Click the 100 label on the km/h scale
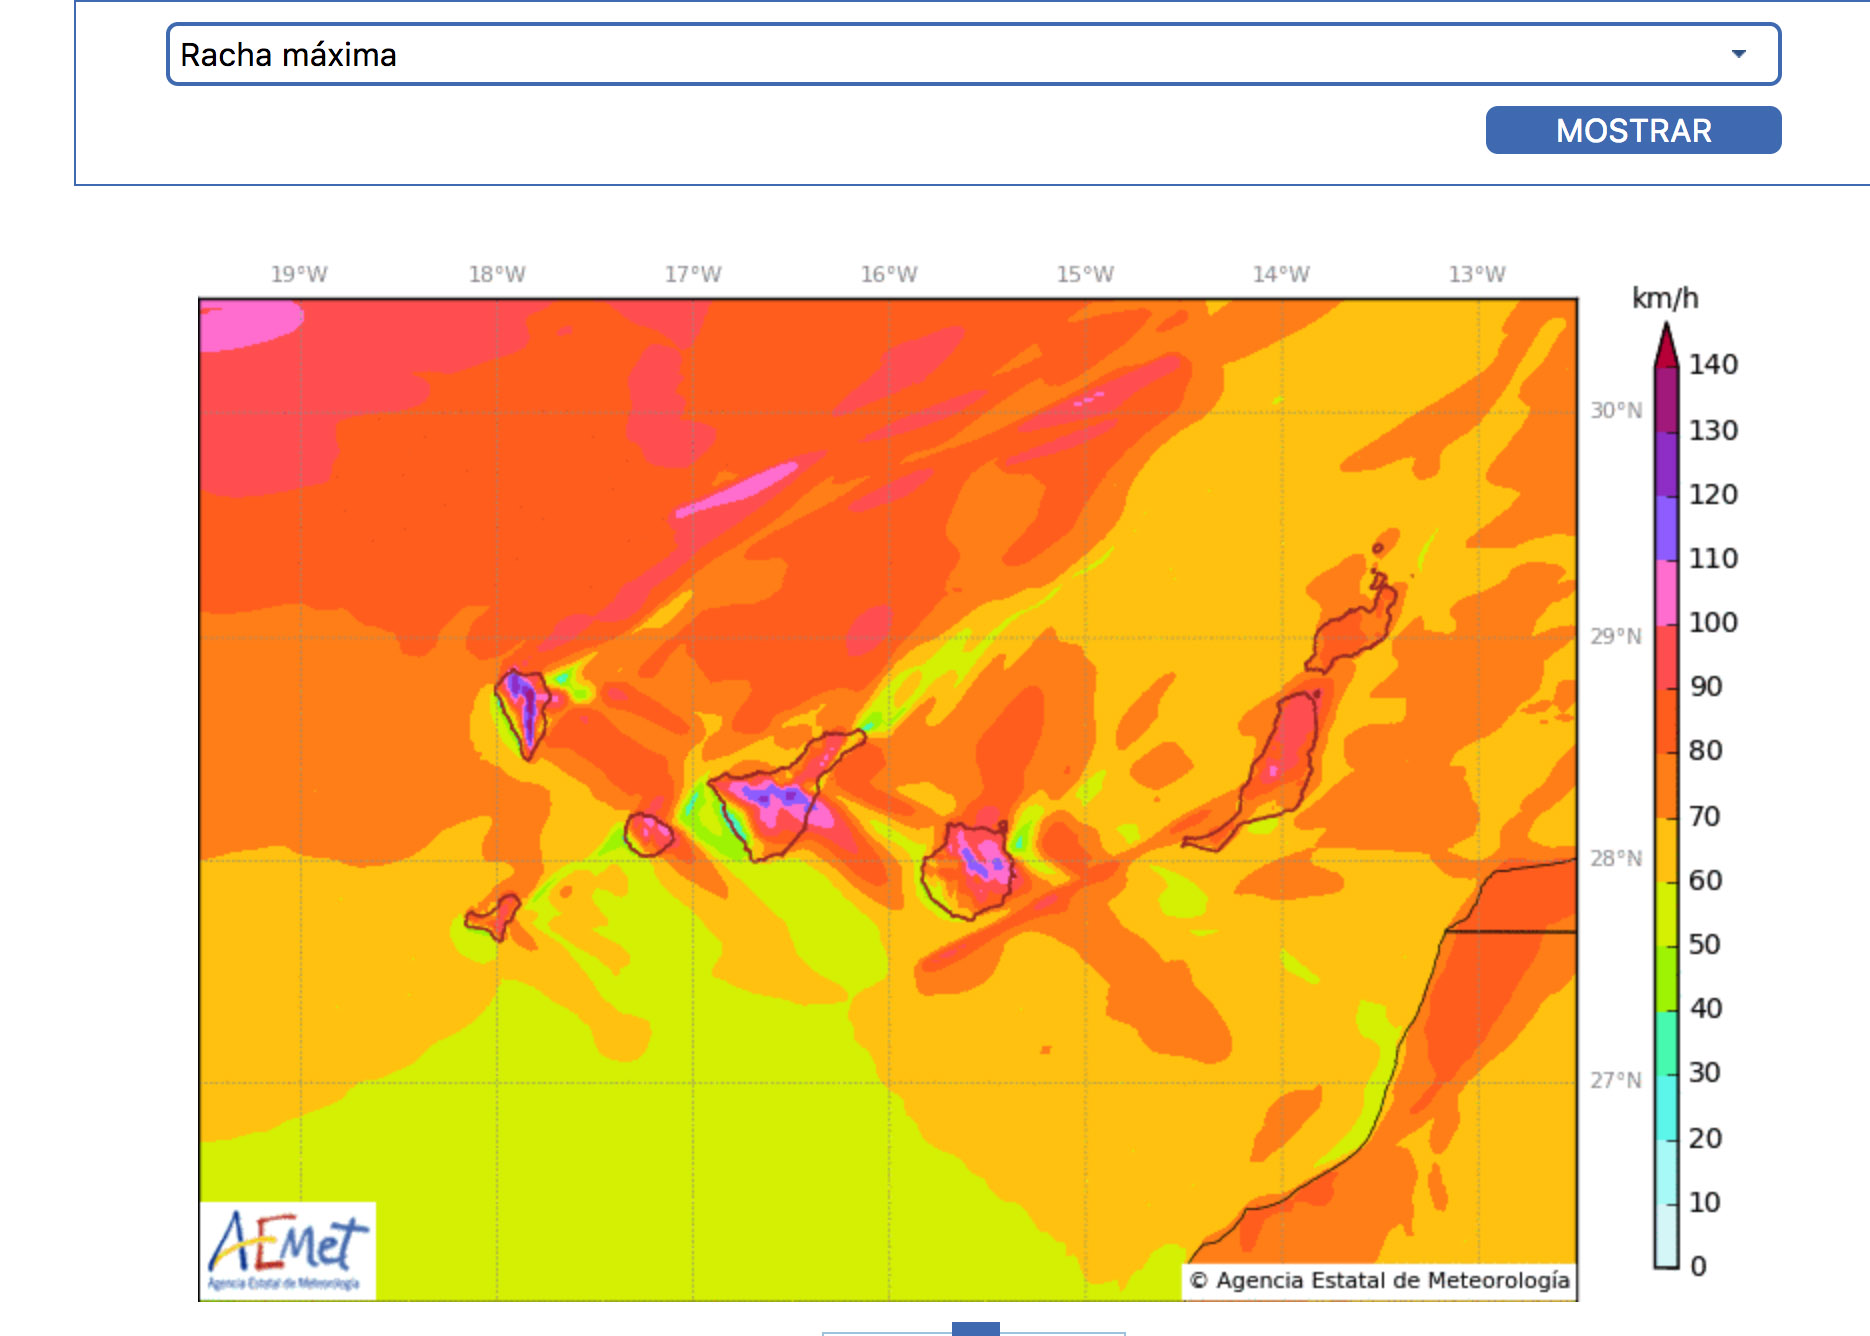The width and height of the screenshot is (1870, 1336). pyautogui.click(x=1713, y=622)
